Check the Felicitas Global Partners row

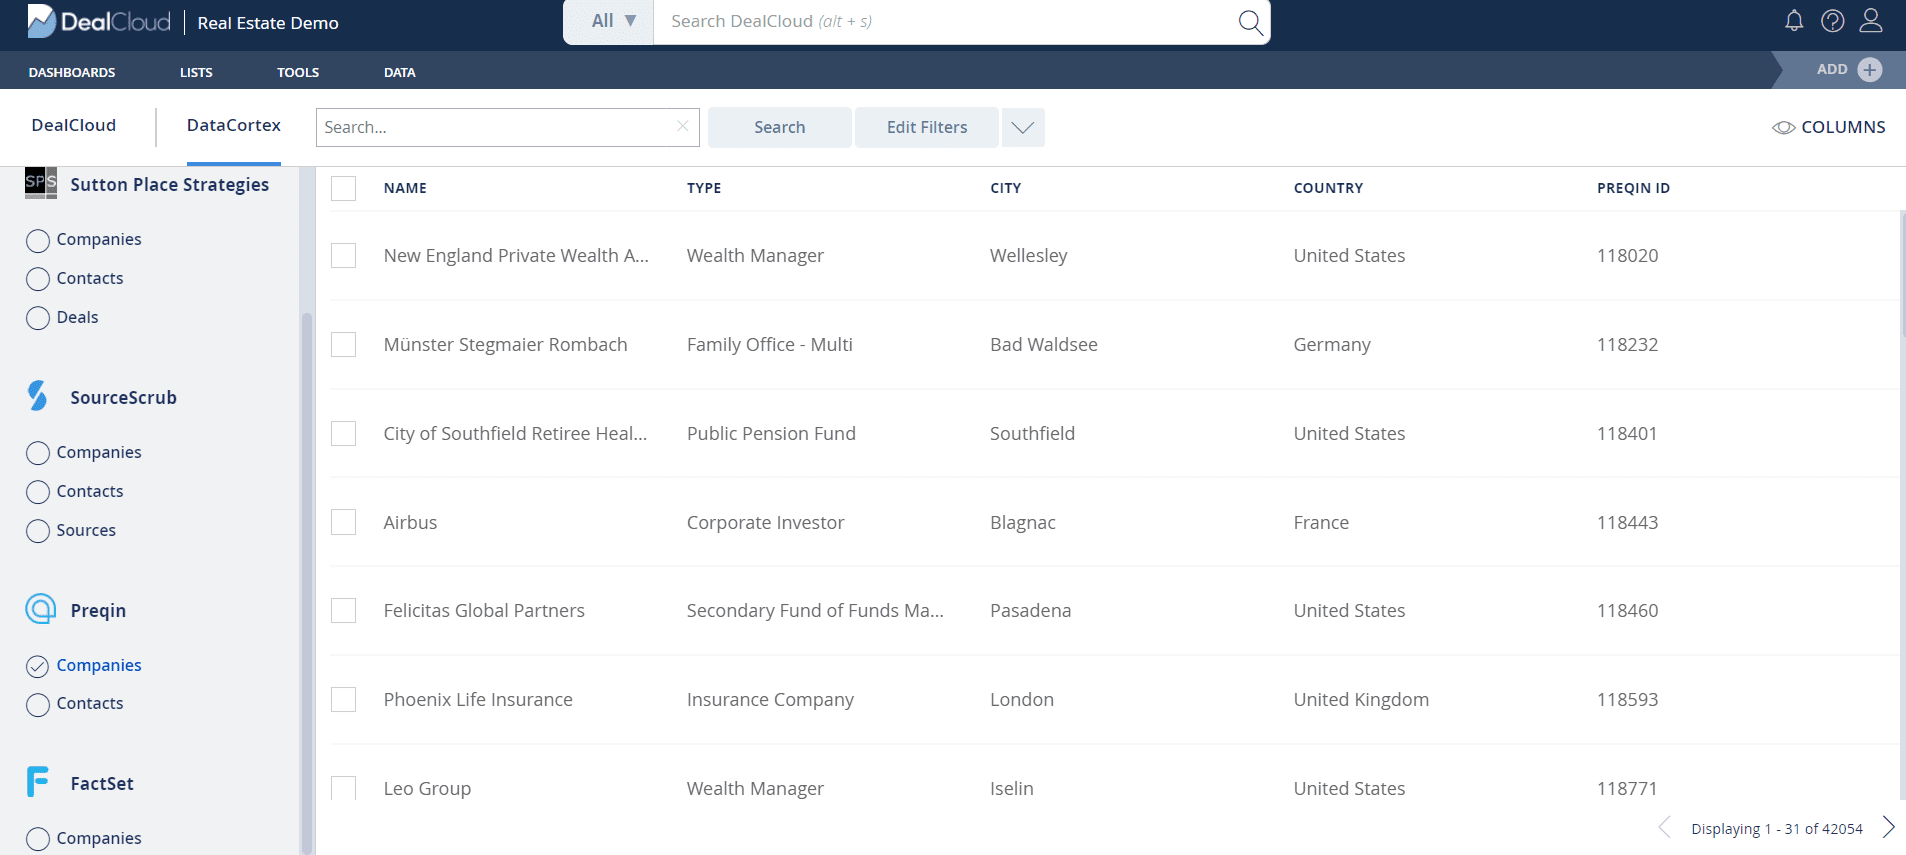pyautogui.click(x=343, y=610)
